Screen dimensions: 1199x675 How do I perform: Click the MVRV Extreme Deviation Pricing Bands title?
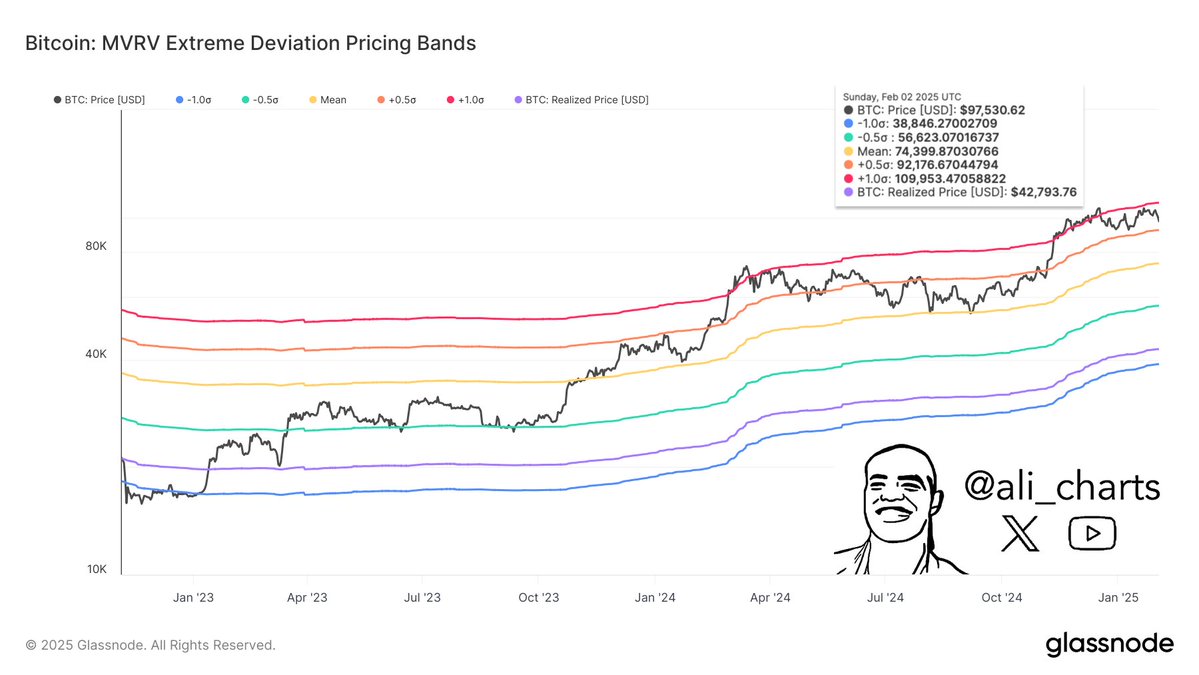coord(250,43)
